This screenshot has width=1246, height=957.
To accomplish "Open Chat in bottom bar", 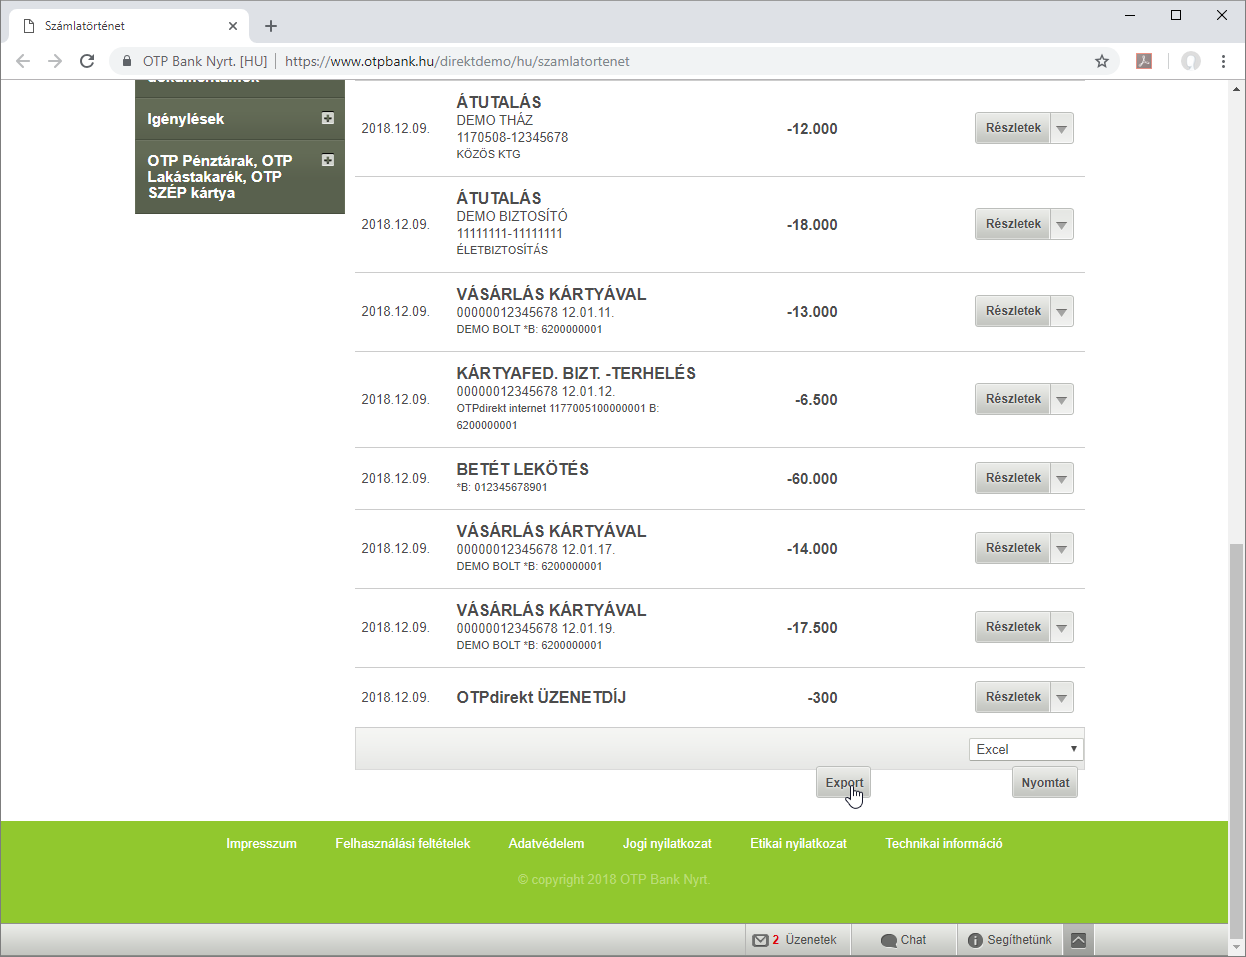I will tap(903, 940).
